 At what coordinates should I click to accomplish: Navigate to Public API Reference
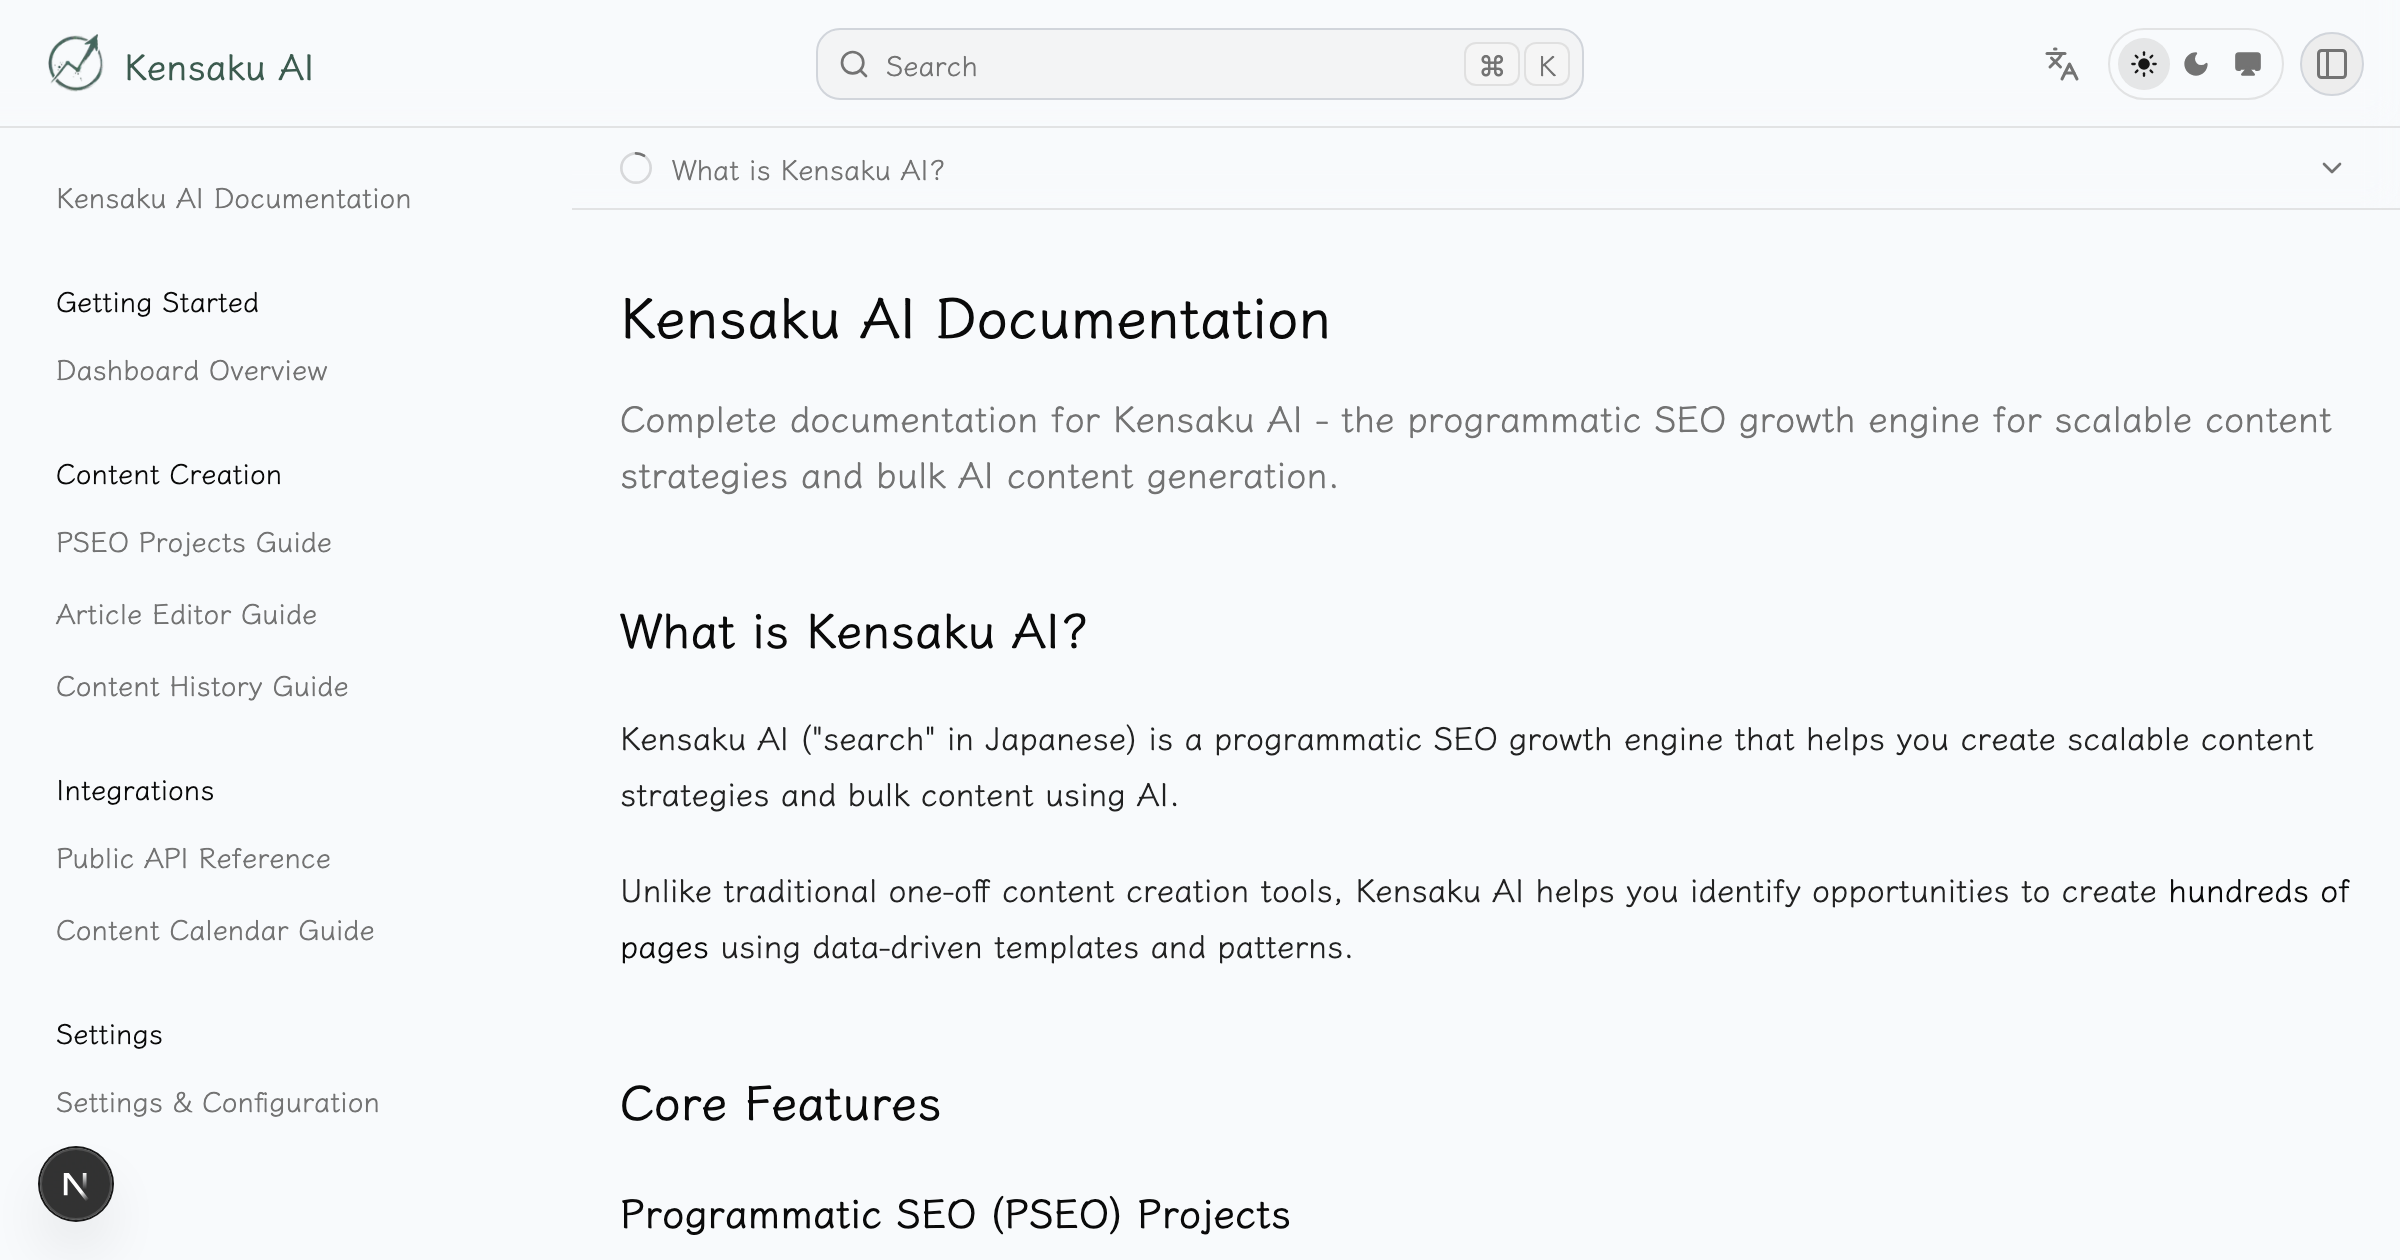pos(193,858)
